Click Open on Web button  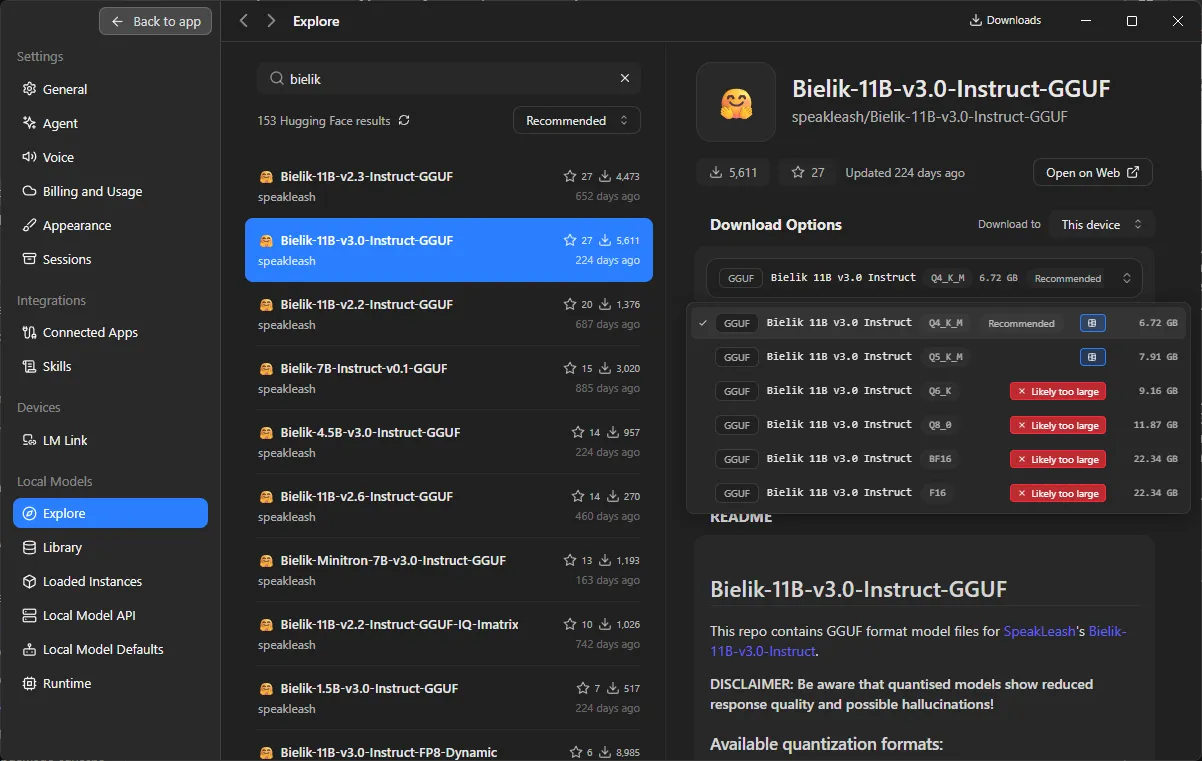pyautogui.click(x=1093, y=172)
